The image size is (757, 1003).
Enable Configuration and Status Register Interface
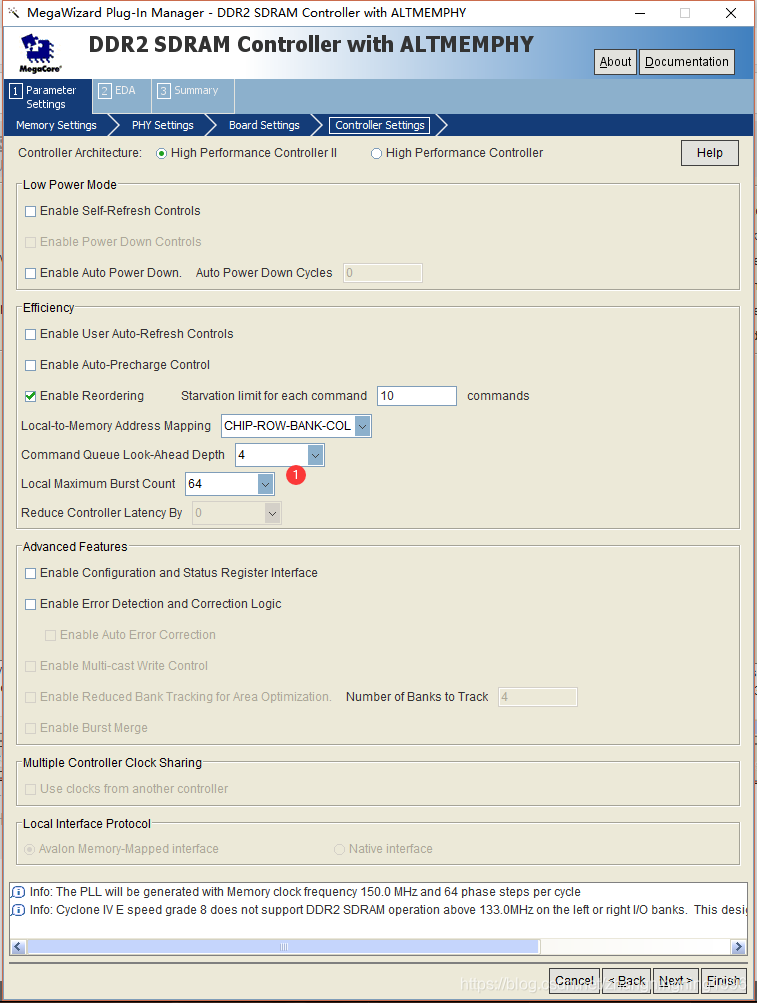point(30,573)
